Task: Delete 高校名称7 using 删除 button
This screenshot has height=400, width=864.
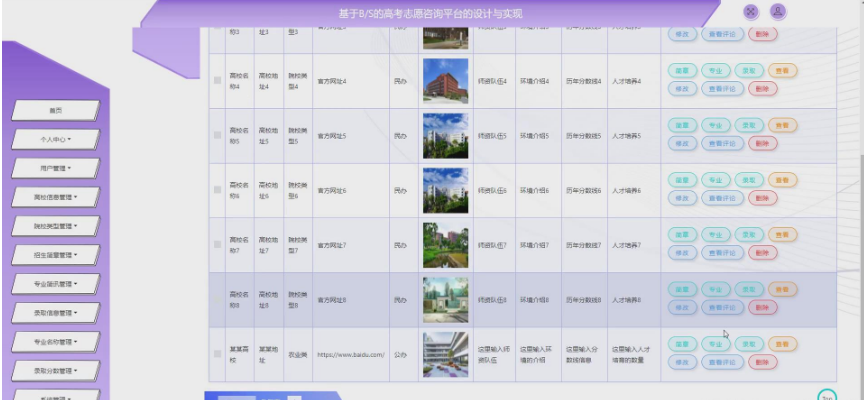Action: [x=763, y=253]
